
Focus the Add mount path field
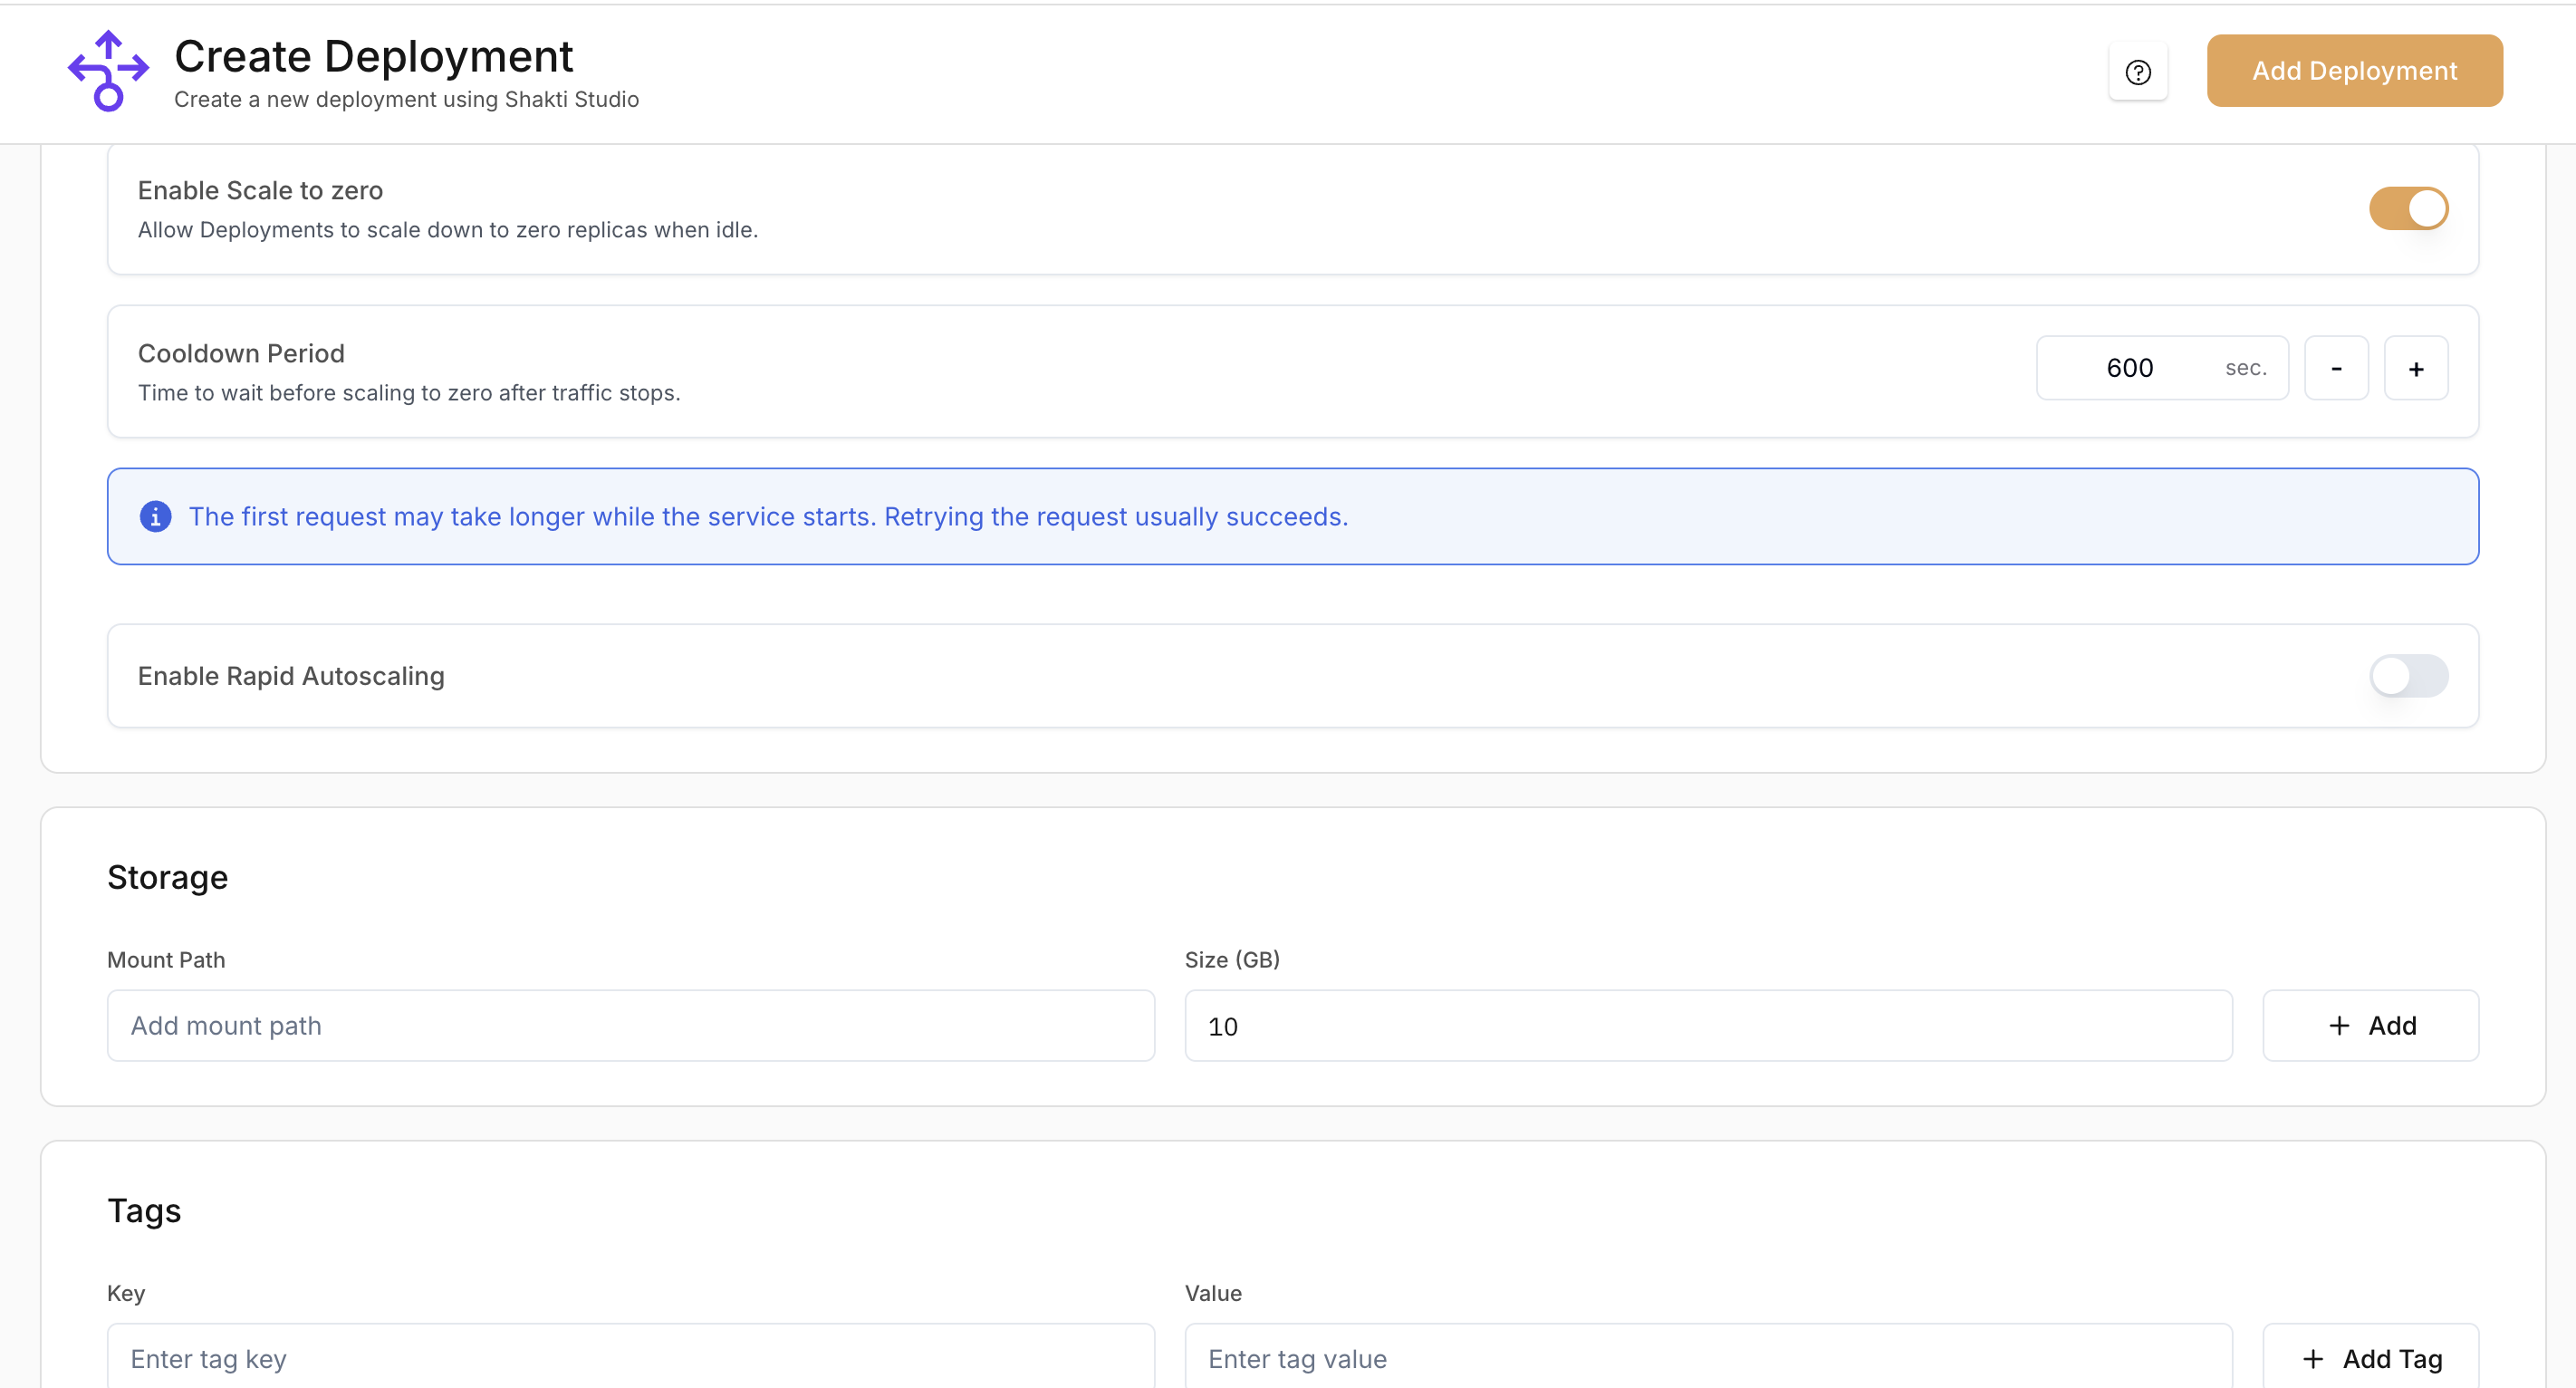coord(630,1026)
